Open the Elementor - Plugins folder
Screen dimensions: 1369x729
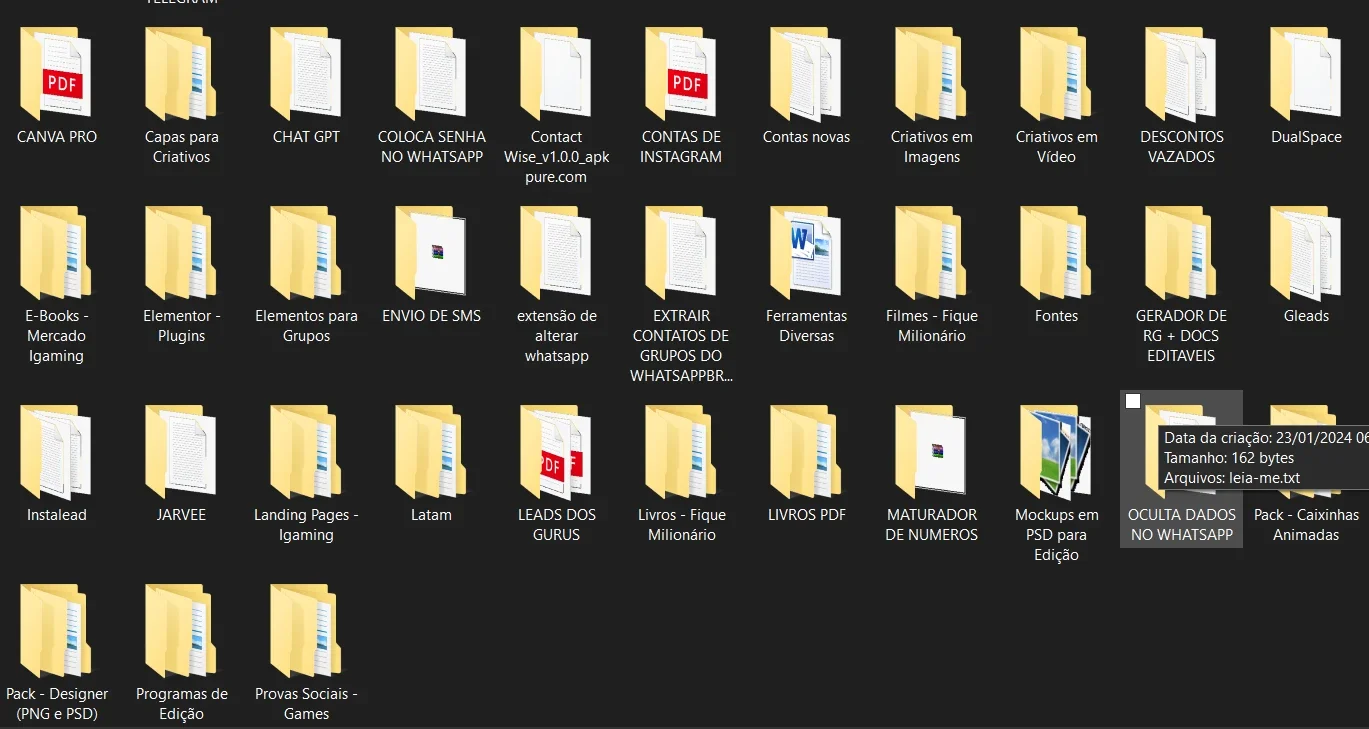pos(181,252)
